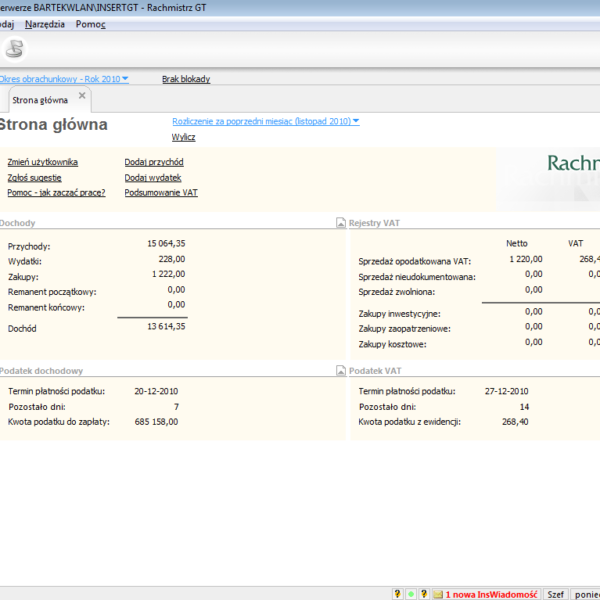Click the Podatek VAT section header

[x=375, y=371]
